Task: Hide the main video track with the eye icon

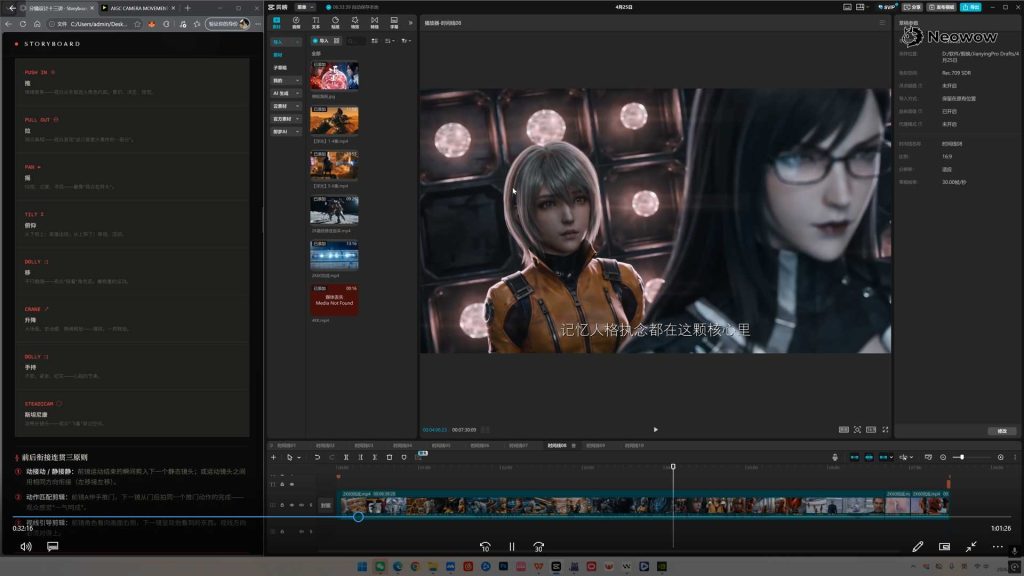Action: coord(292,505)
